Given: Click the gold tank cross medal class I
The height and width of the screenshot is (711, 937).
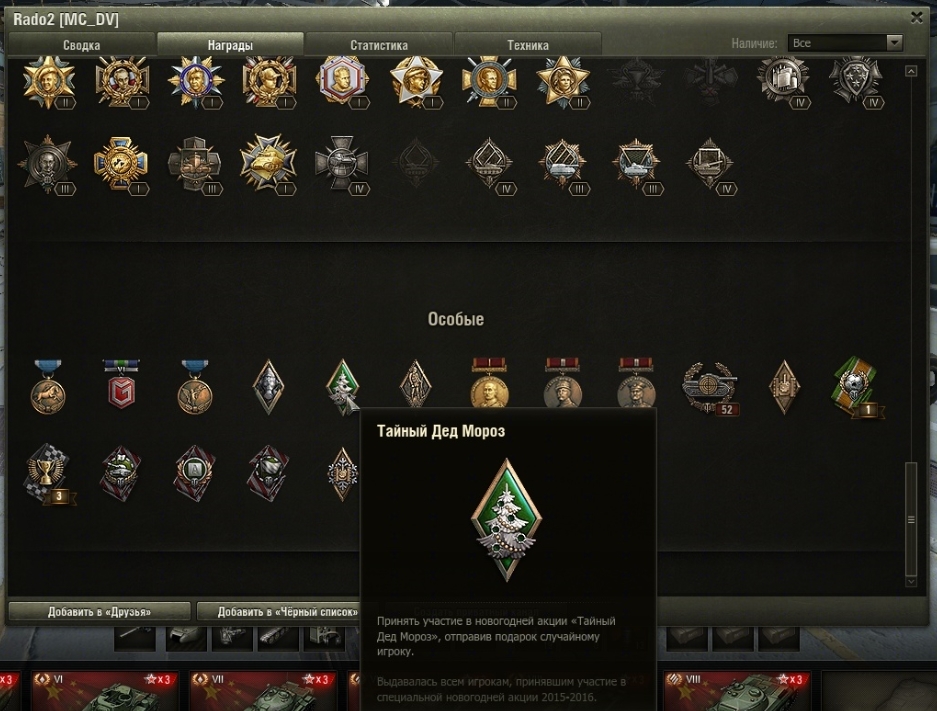Looking at the screenshot, I should tap(268, 163).
